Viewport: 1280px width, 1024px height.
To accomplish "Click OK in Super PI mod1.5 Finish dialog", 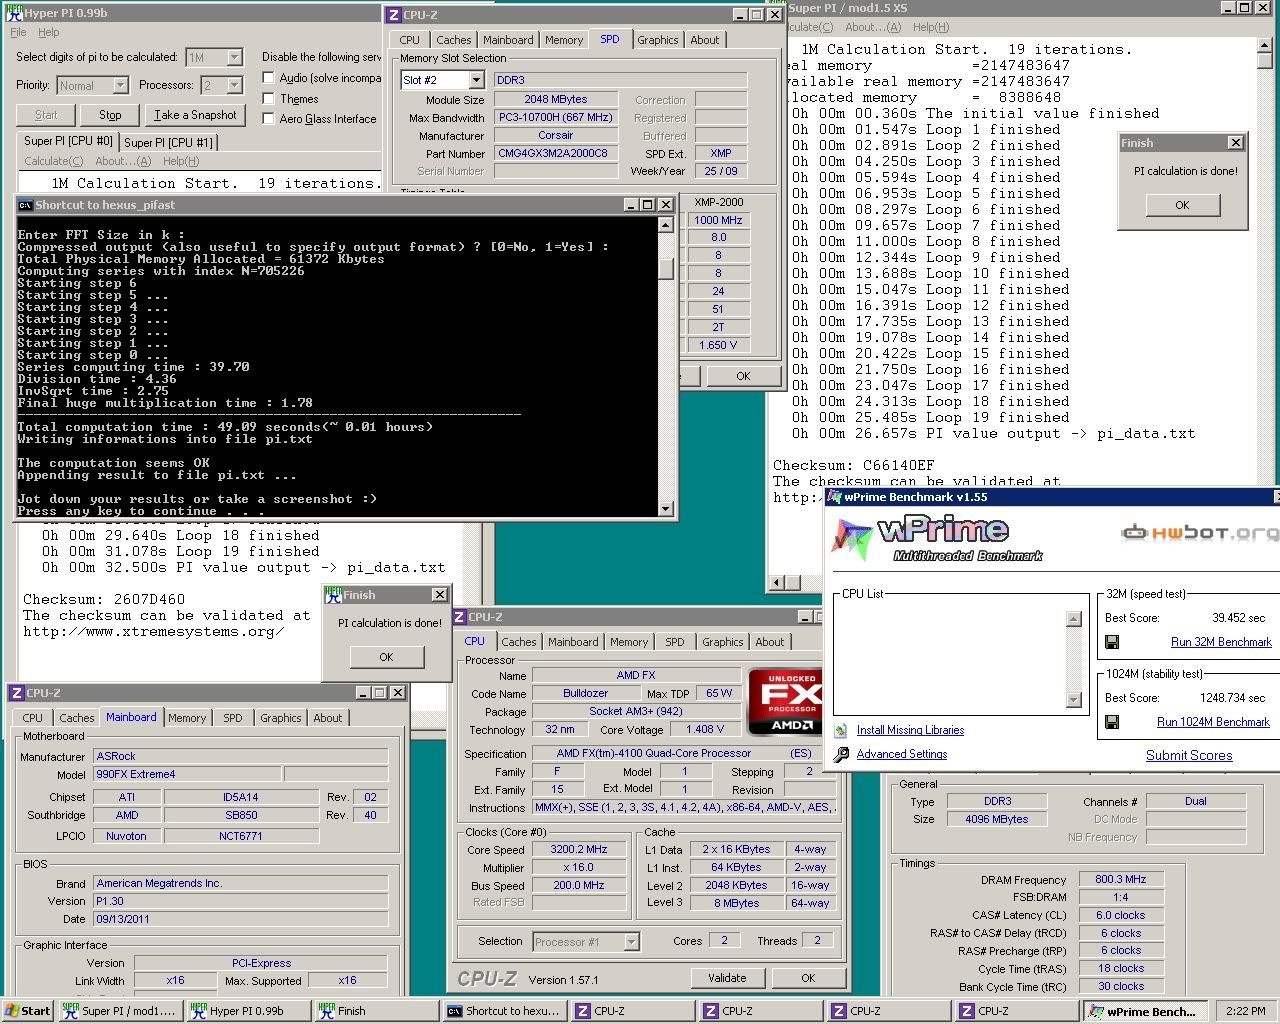I will [1182, 205].
